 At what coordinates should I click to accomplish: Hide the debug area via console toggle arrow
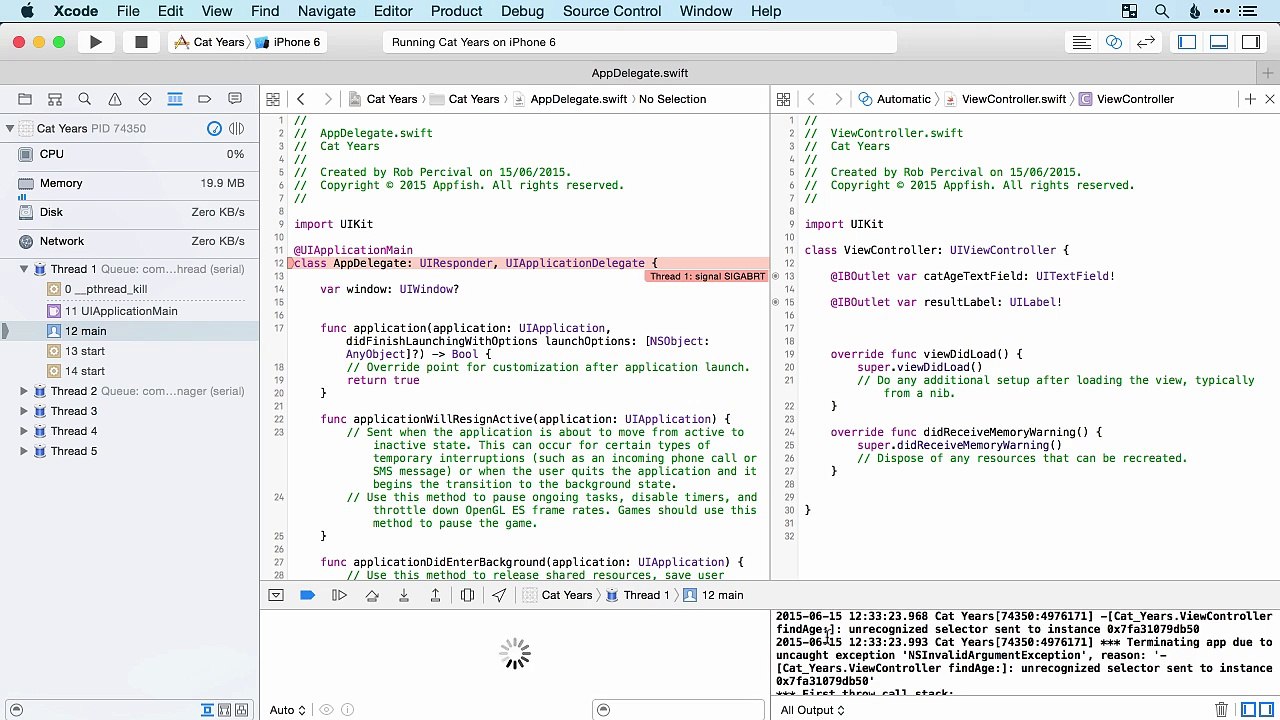276,595
